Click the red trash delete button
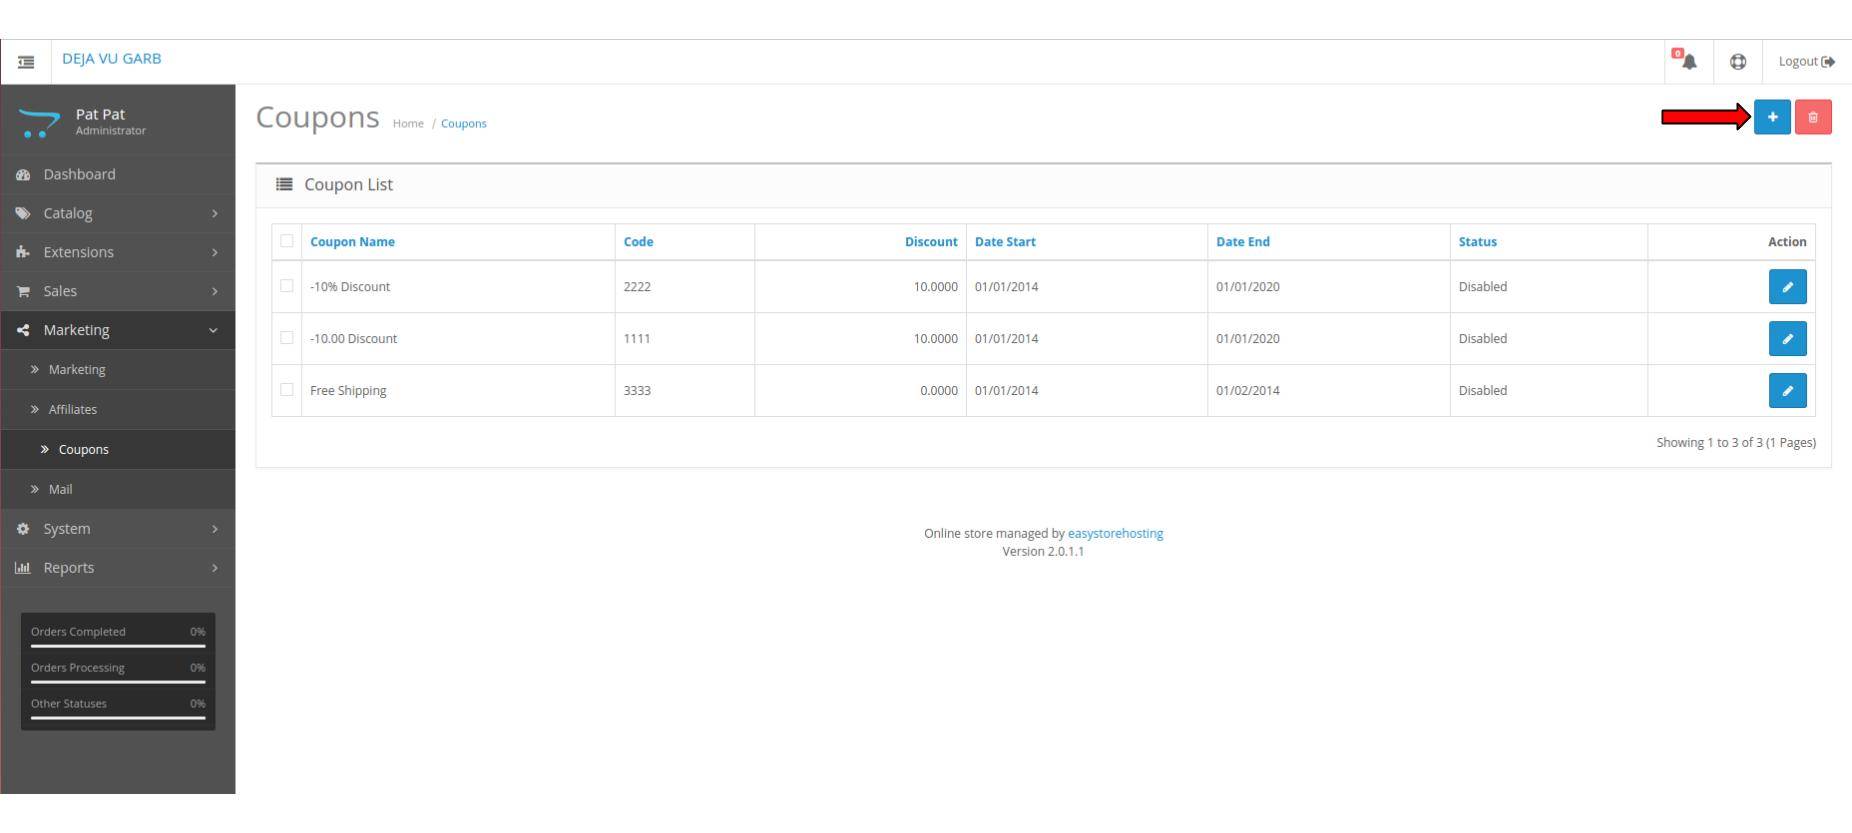This screenshot has height=833, width=1852. (1813, 117)
